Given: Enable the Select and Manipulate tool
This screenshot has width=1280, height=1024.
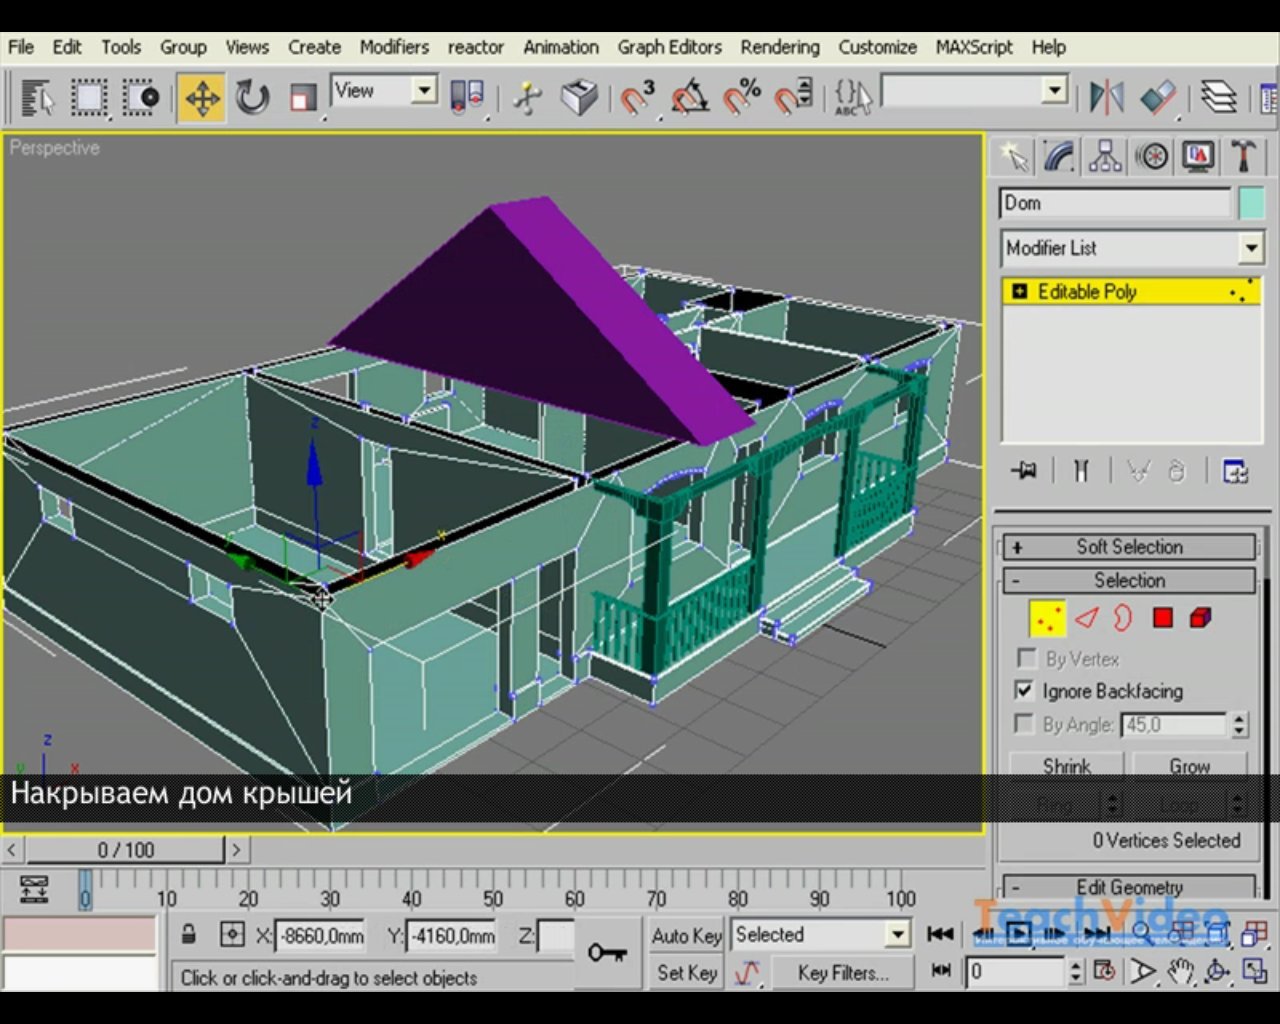Looking at the screenshot, I should click(x=527, y=98).
